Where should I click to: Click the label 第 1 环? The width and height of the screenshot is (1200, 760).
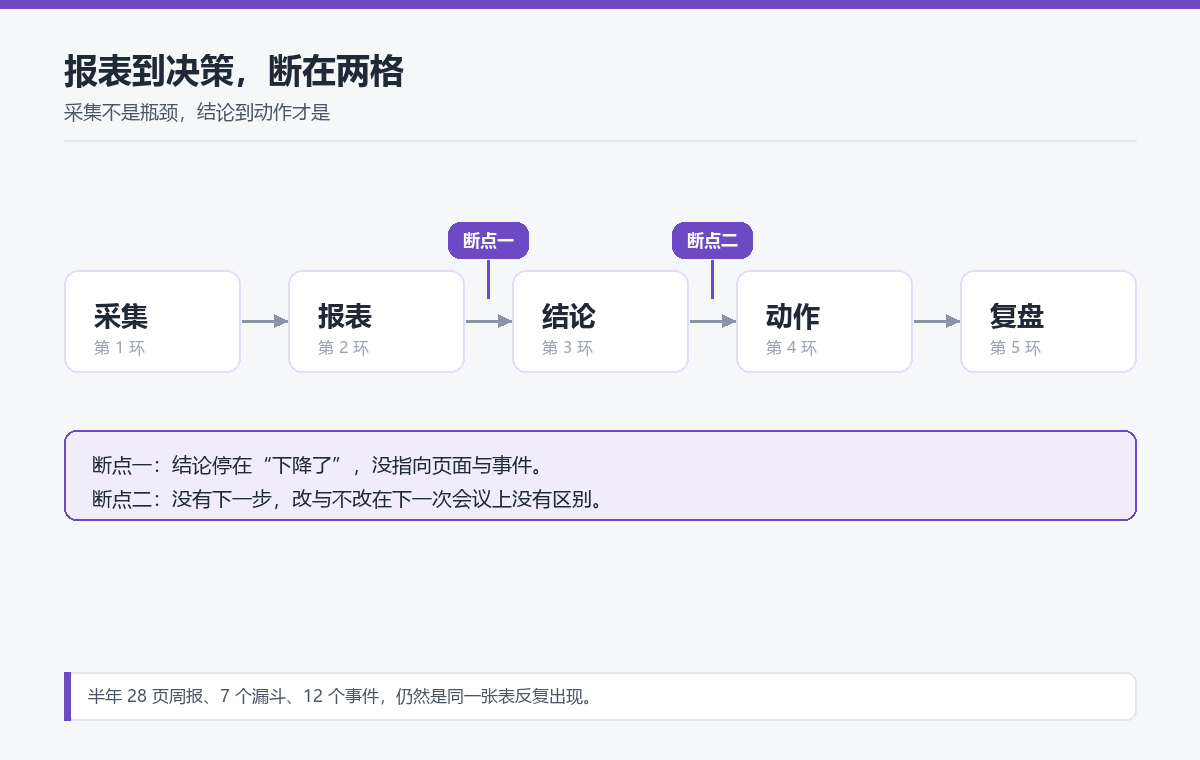coord(119,348)
